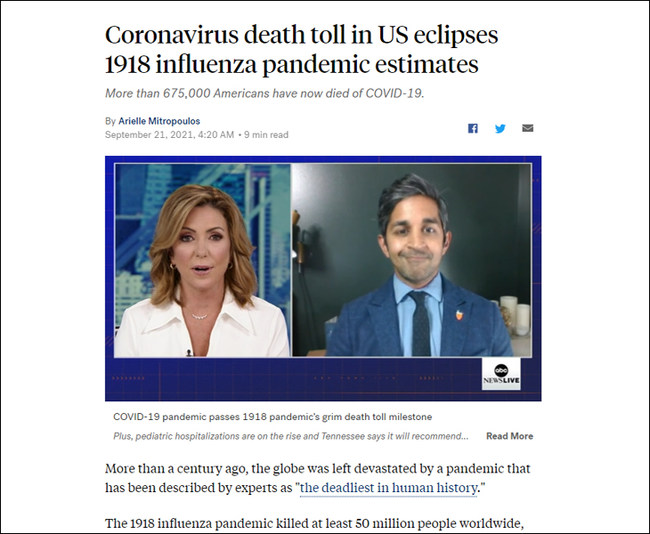This screenshot has width=650, height=534.
Task: Select the truncated pediatric hospitalizations description
Action: click(x=291, y=436)
